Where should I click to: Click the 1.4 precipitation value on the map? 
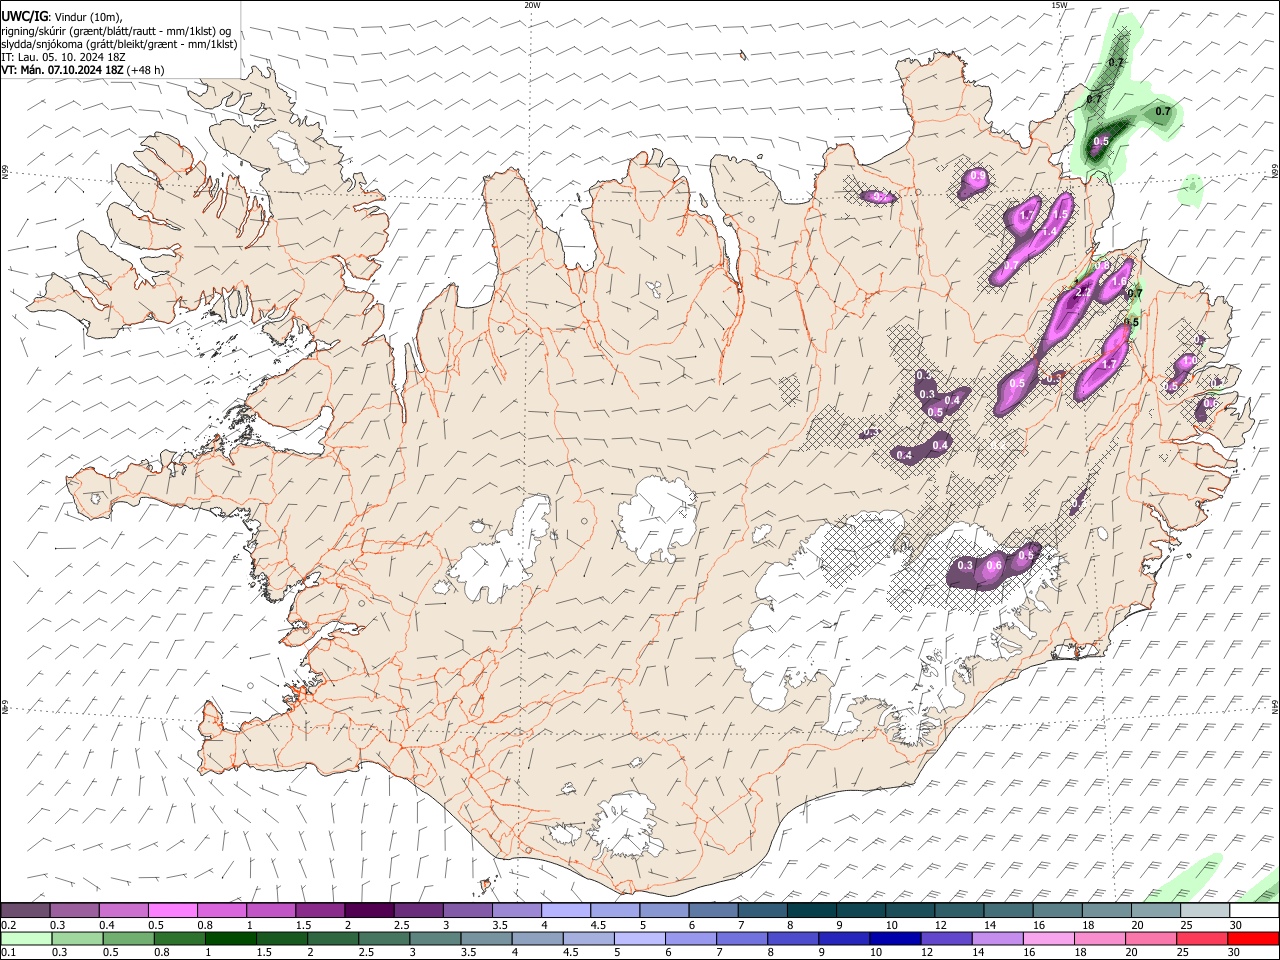tap(1050, 231)
